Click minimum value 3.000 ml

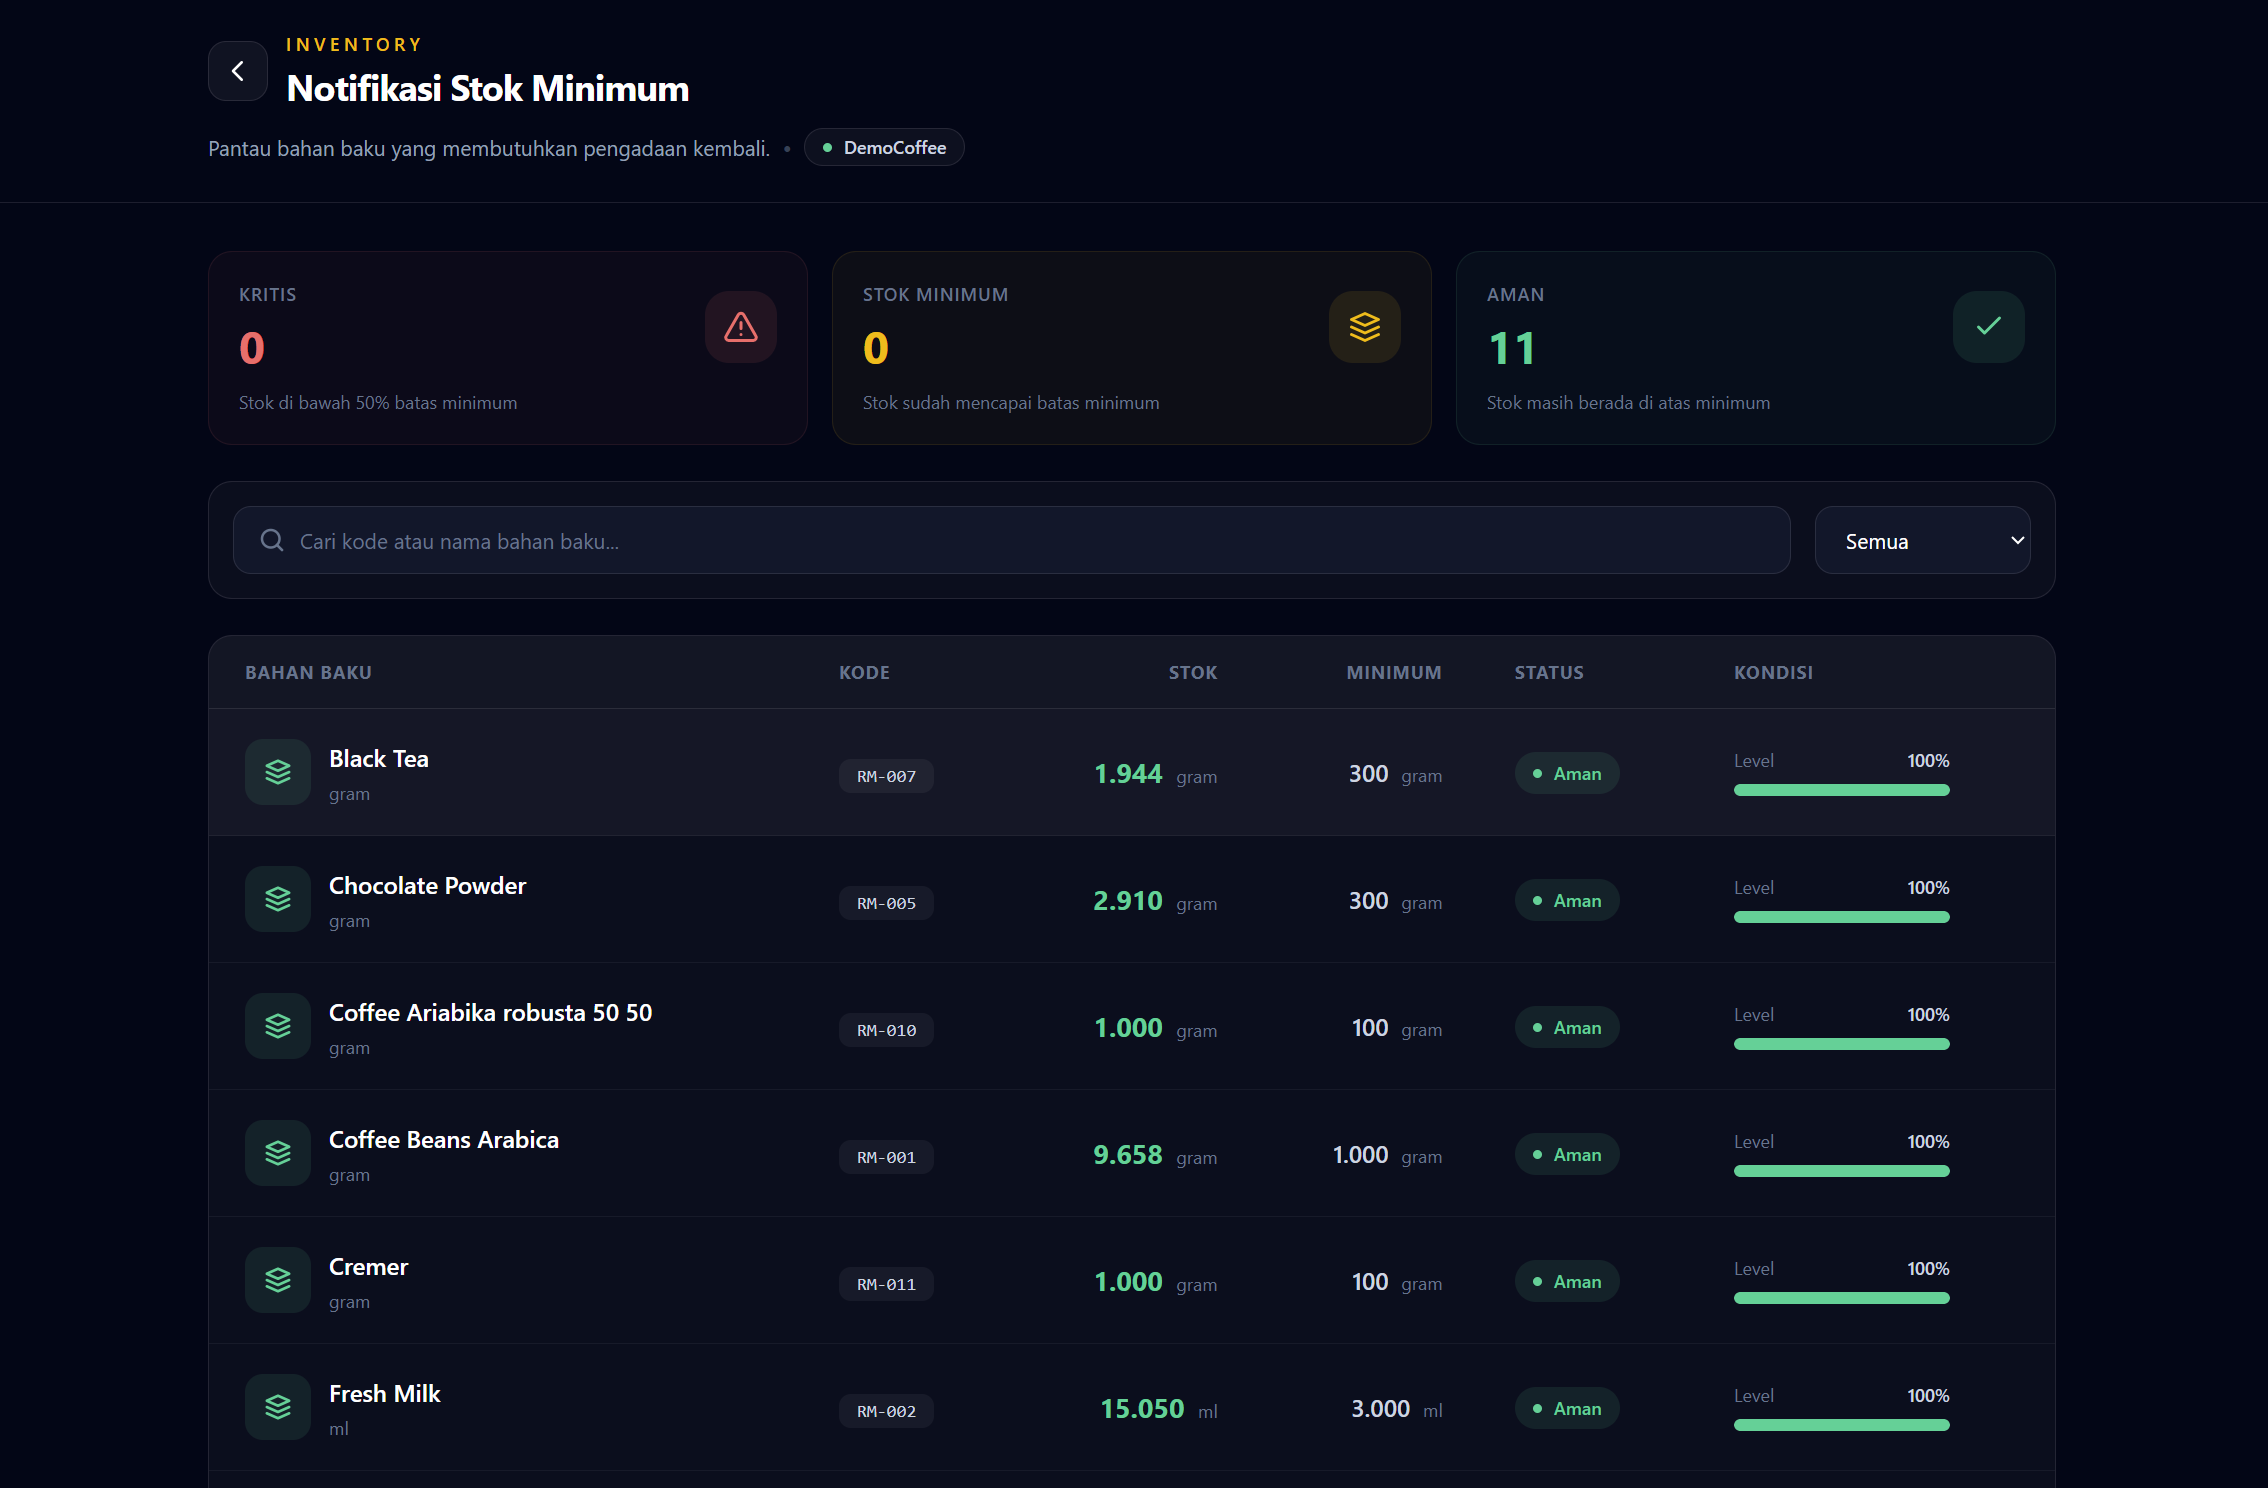pos(1396,1409)
